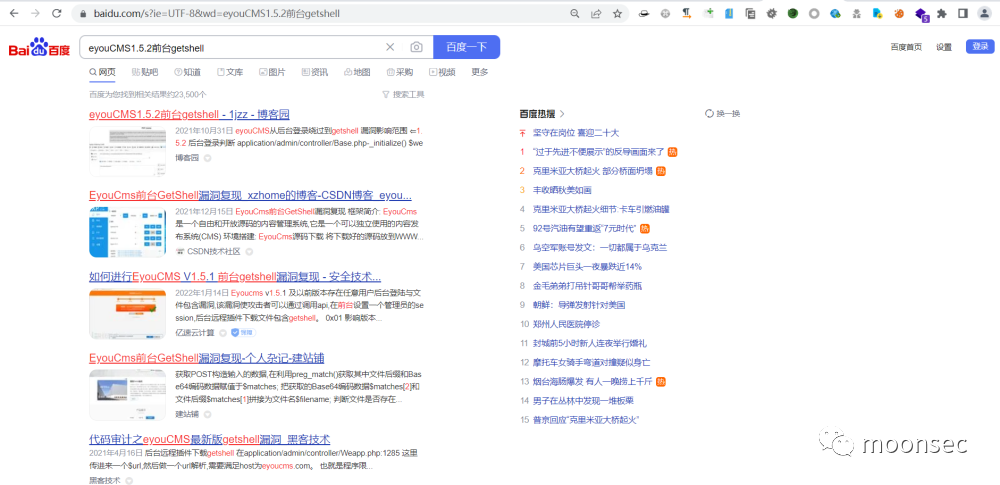
Task: Open CSDN result EyouCms前台GetShell漏洞复现
Action: (250, 195)
